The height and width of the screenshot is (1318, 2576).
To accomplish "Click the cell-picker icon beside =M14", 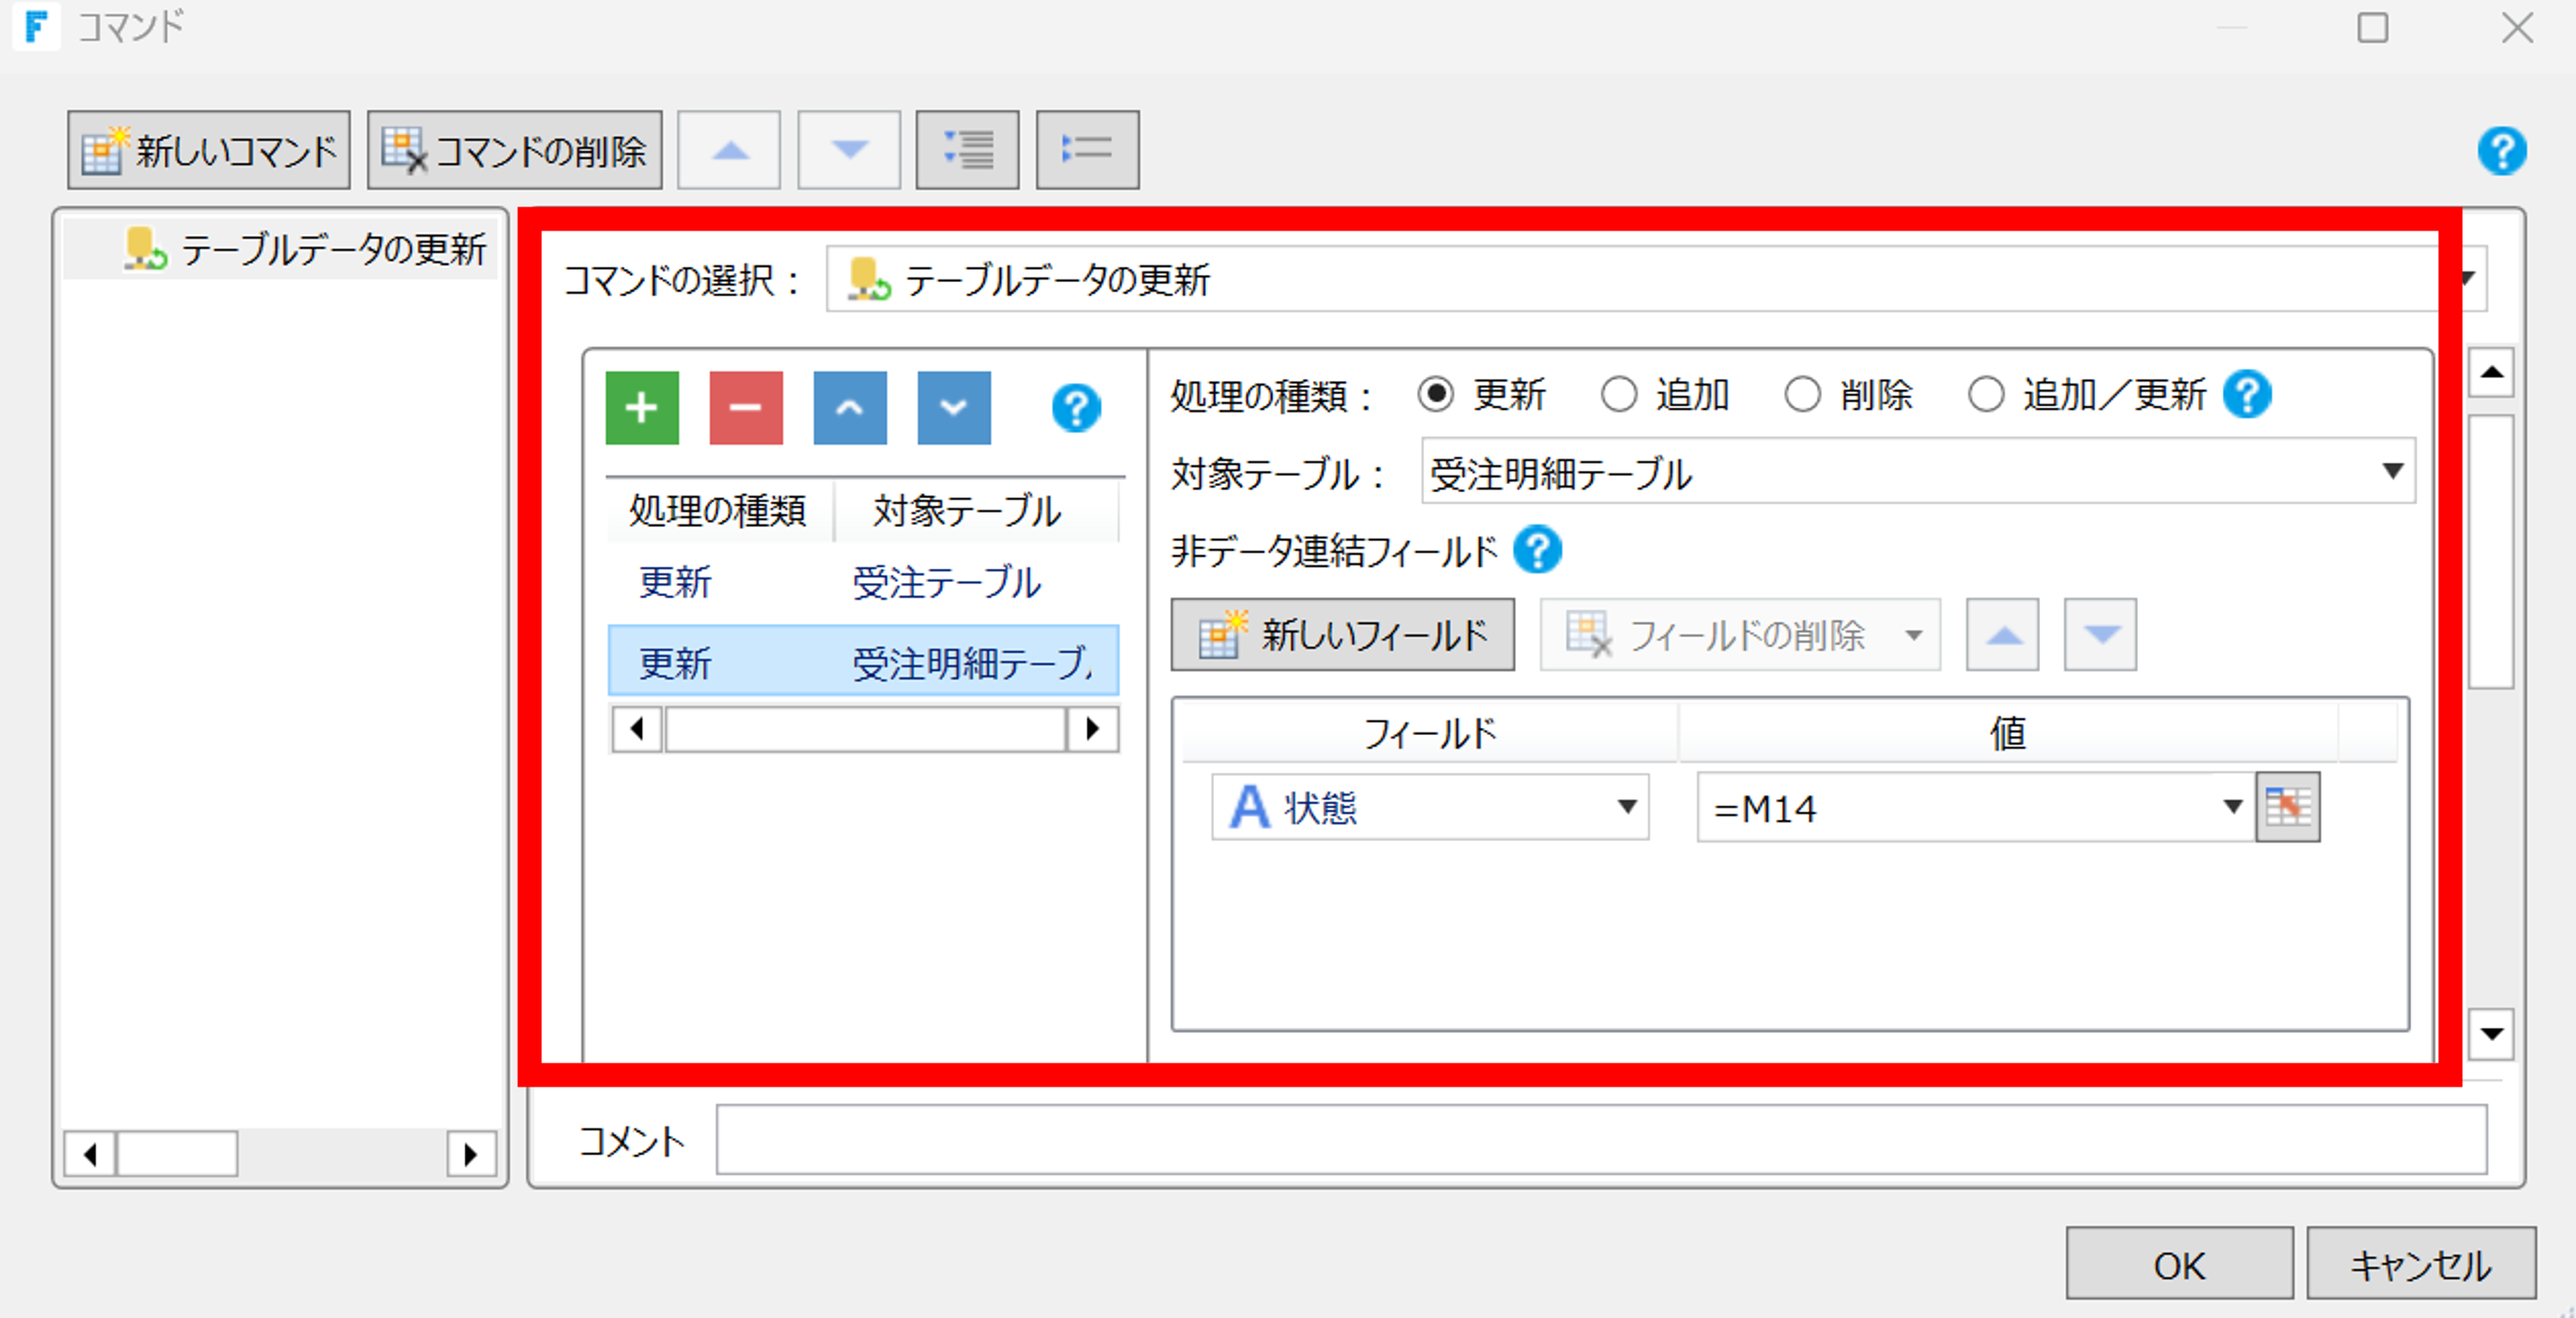I will tap(2287, 807).
